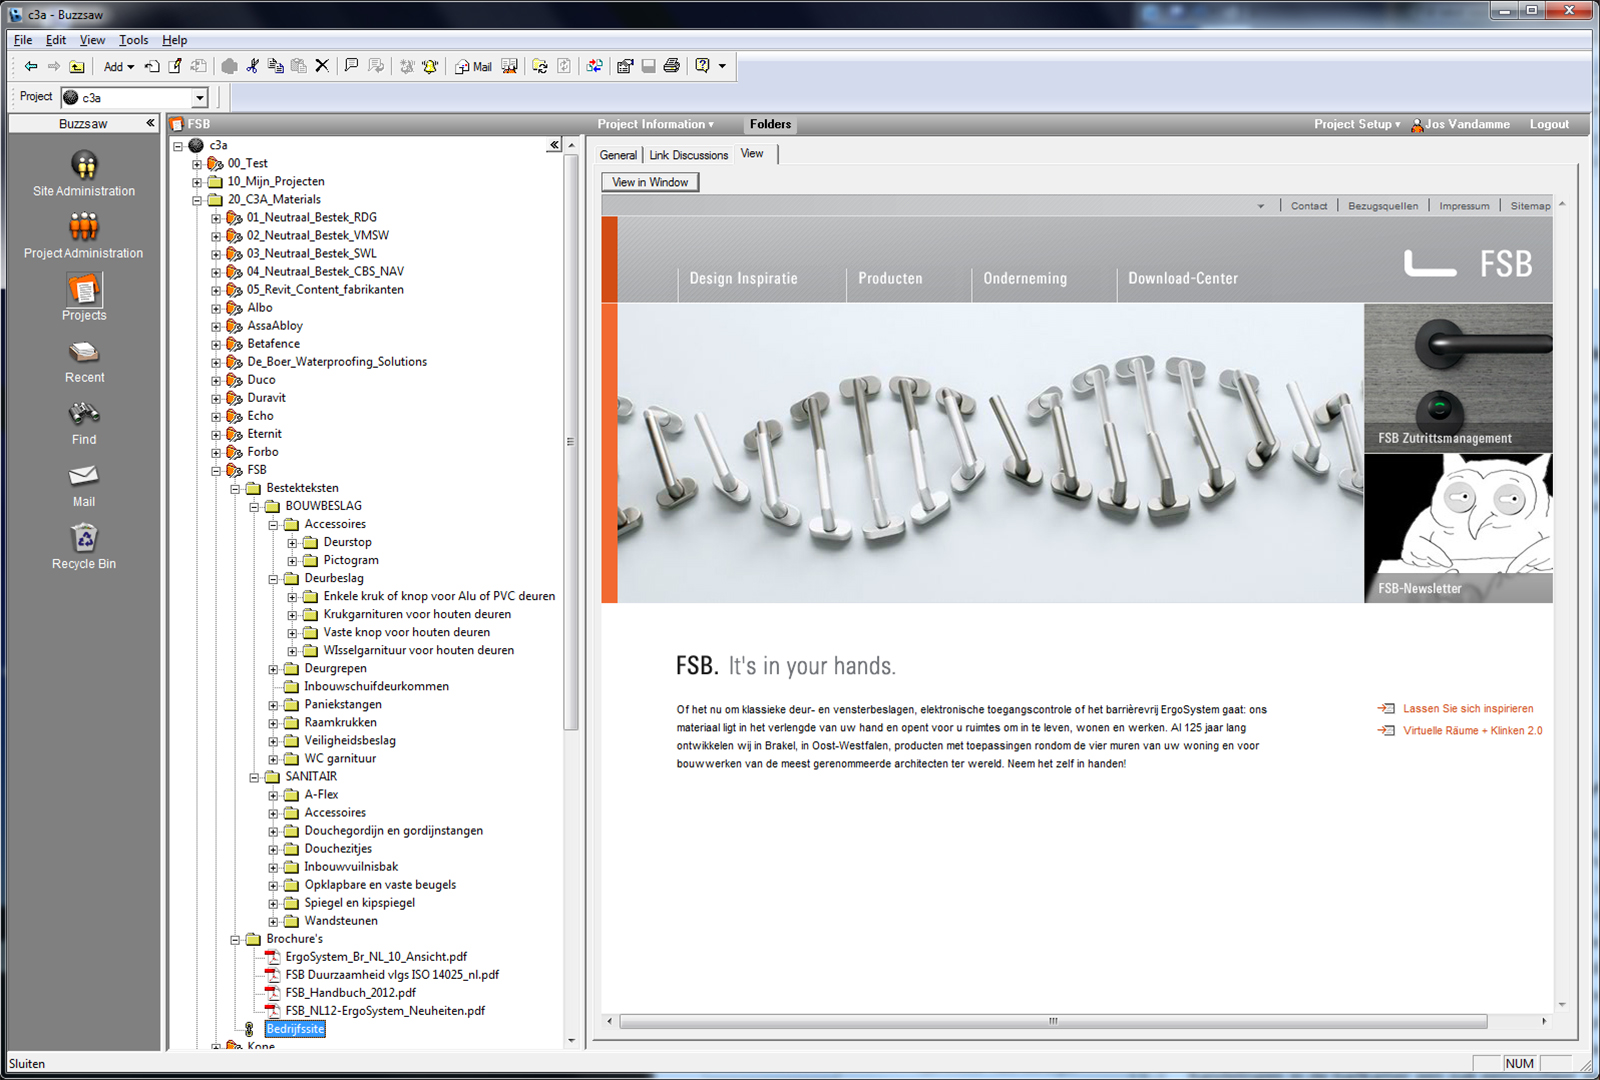Viewport: 1600px width, 1080px height.
Task: Select ErgoSystem_Br_NL_10_Ansicht.pdf file
Action: (376, 957)
